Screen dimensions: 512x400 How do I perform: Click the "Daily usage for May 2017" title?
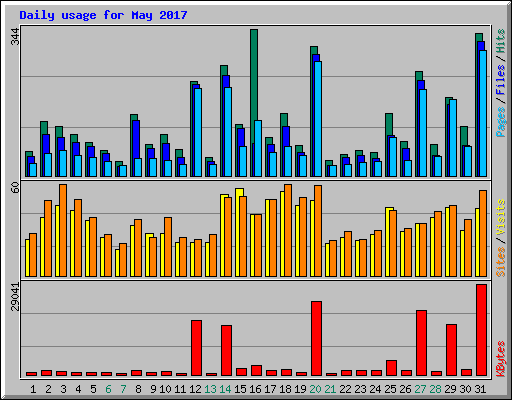pos(103,15)
